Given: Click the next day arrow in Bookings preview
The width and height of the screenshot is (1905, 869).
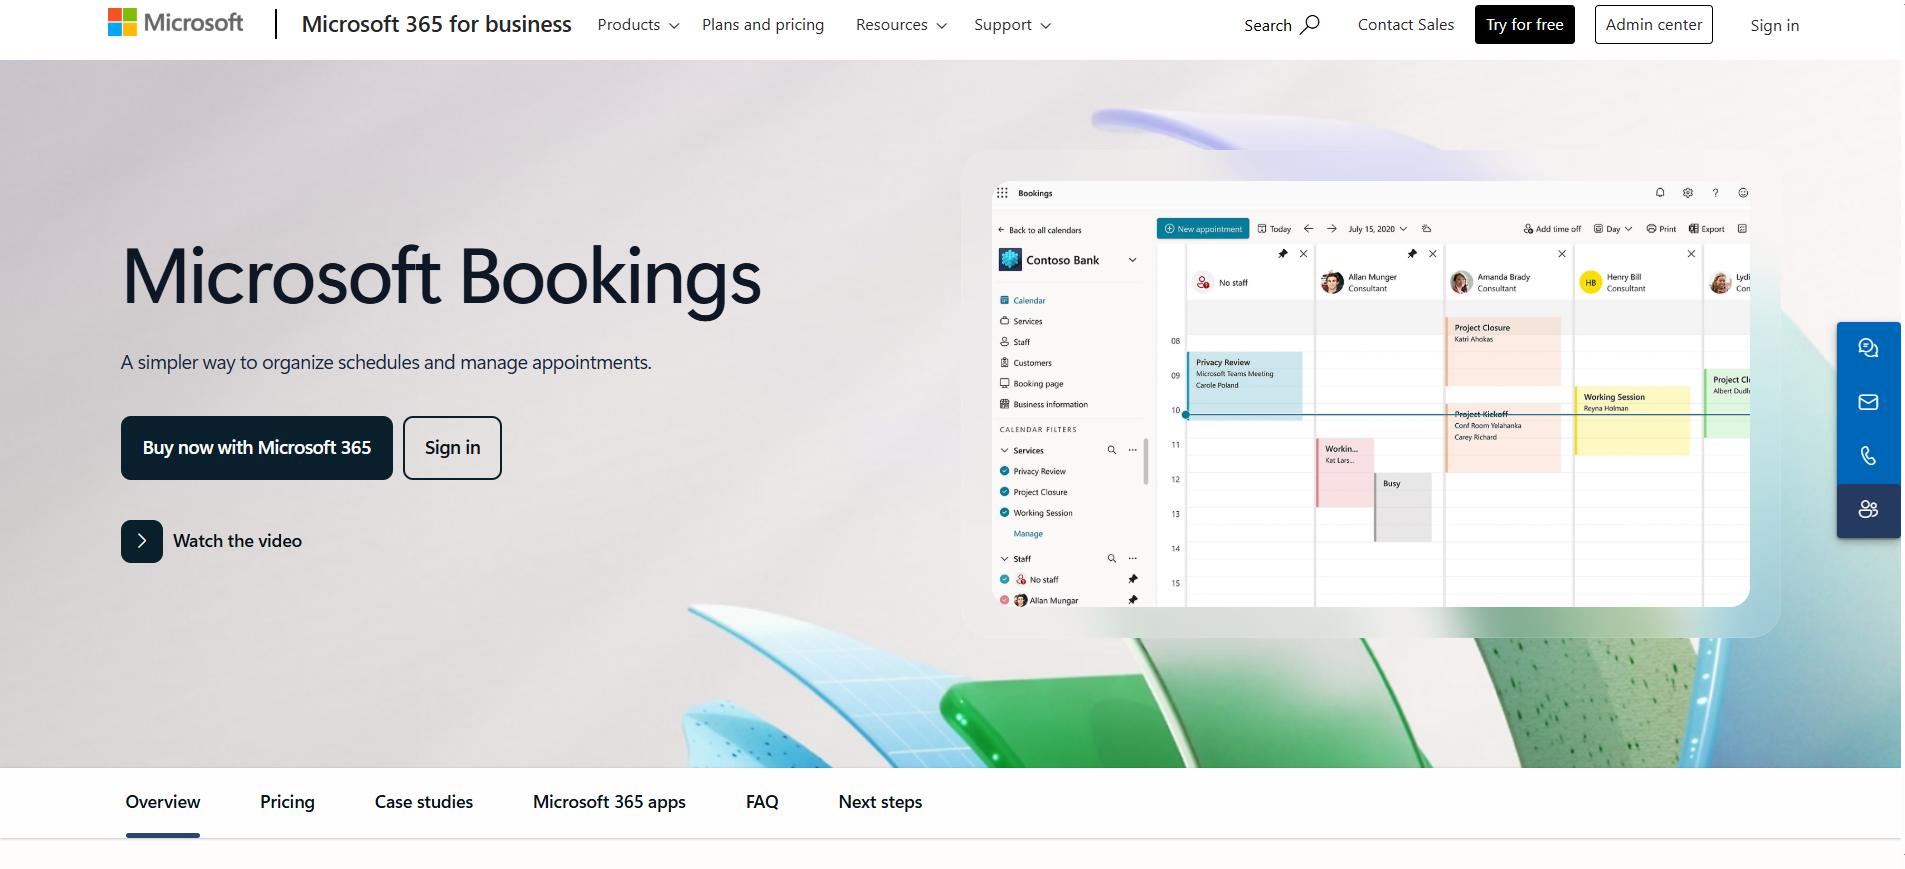Looking at the screenshot, I should (x=1332, y=229).
